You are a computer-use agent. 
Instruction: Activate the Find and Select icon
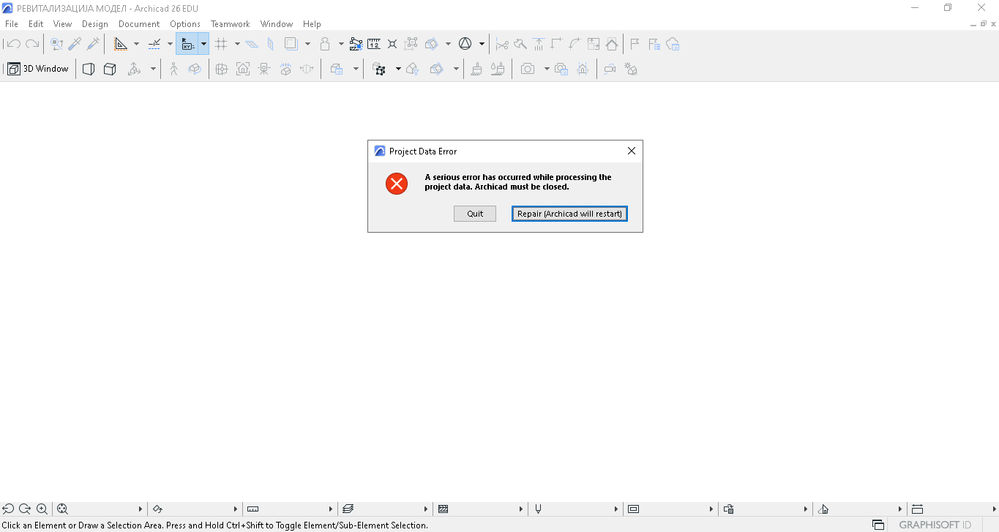[x=57, y=44]
